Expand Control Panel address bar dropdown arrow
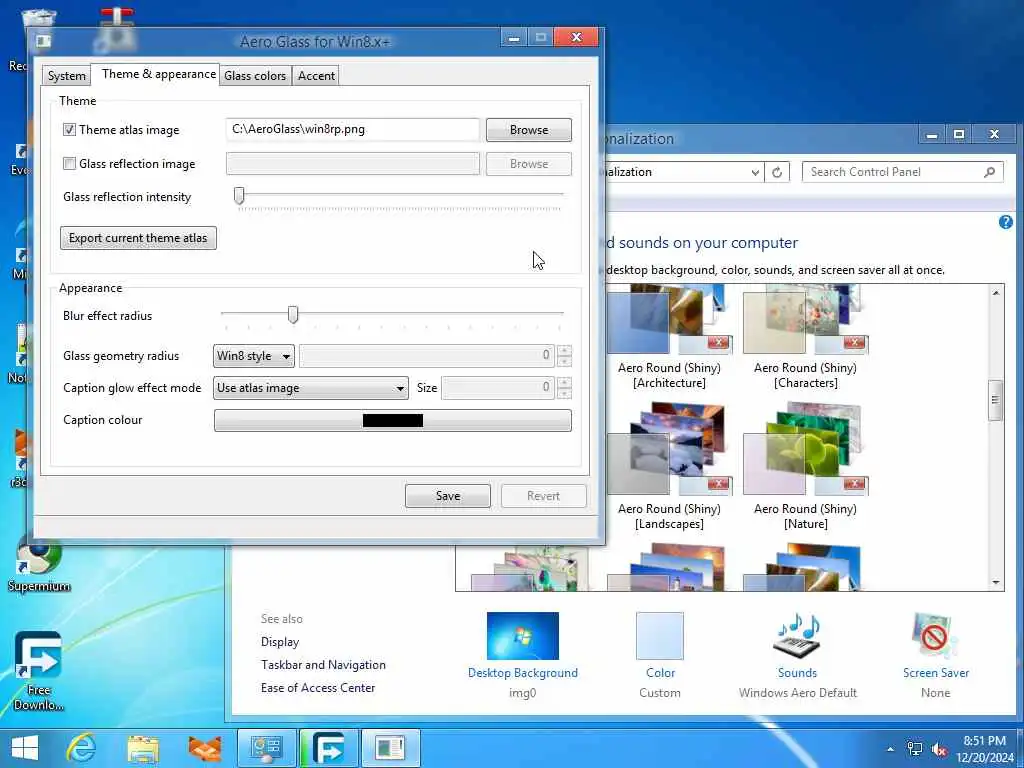The image size is (1024, 768). (x=755, y=172)
